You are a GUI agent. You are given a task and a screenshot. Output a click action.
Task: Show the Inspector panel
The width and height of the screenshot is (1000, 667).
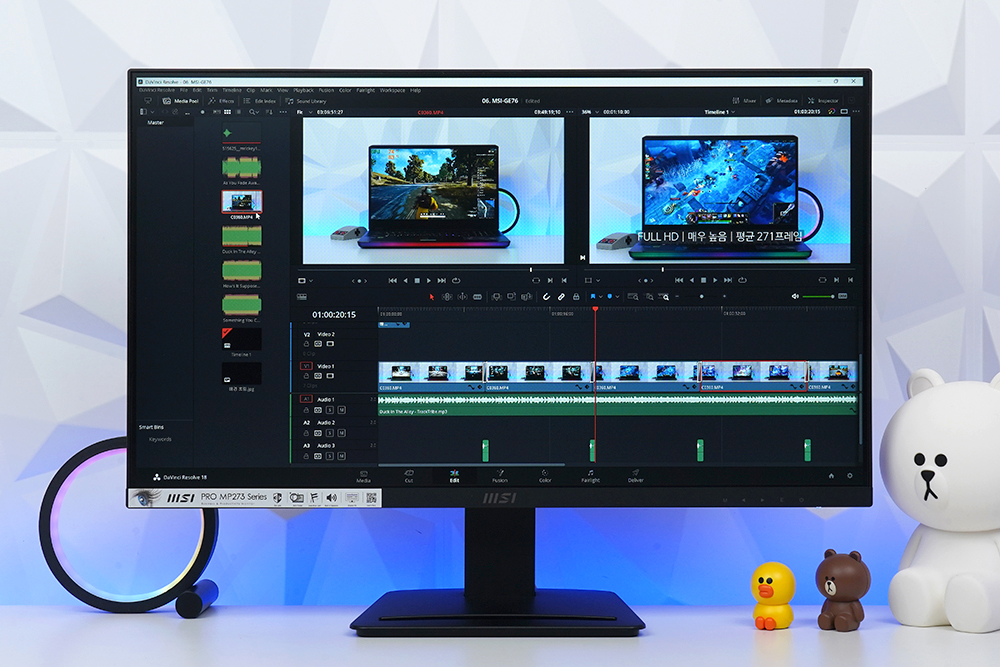tap(823, 101)
